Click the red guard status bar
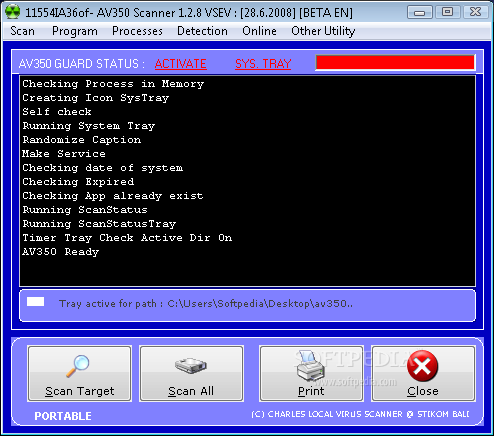This screenshot has height=436, width=494. point(395,63)
